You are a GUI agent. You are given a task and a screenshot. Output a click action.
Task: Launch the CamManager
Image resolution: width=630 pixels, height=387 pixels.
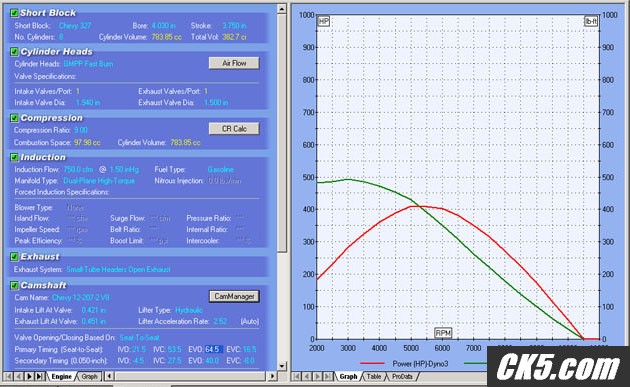tap(234, 296)
